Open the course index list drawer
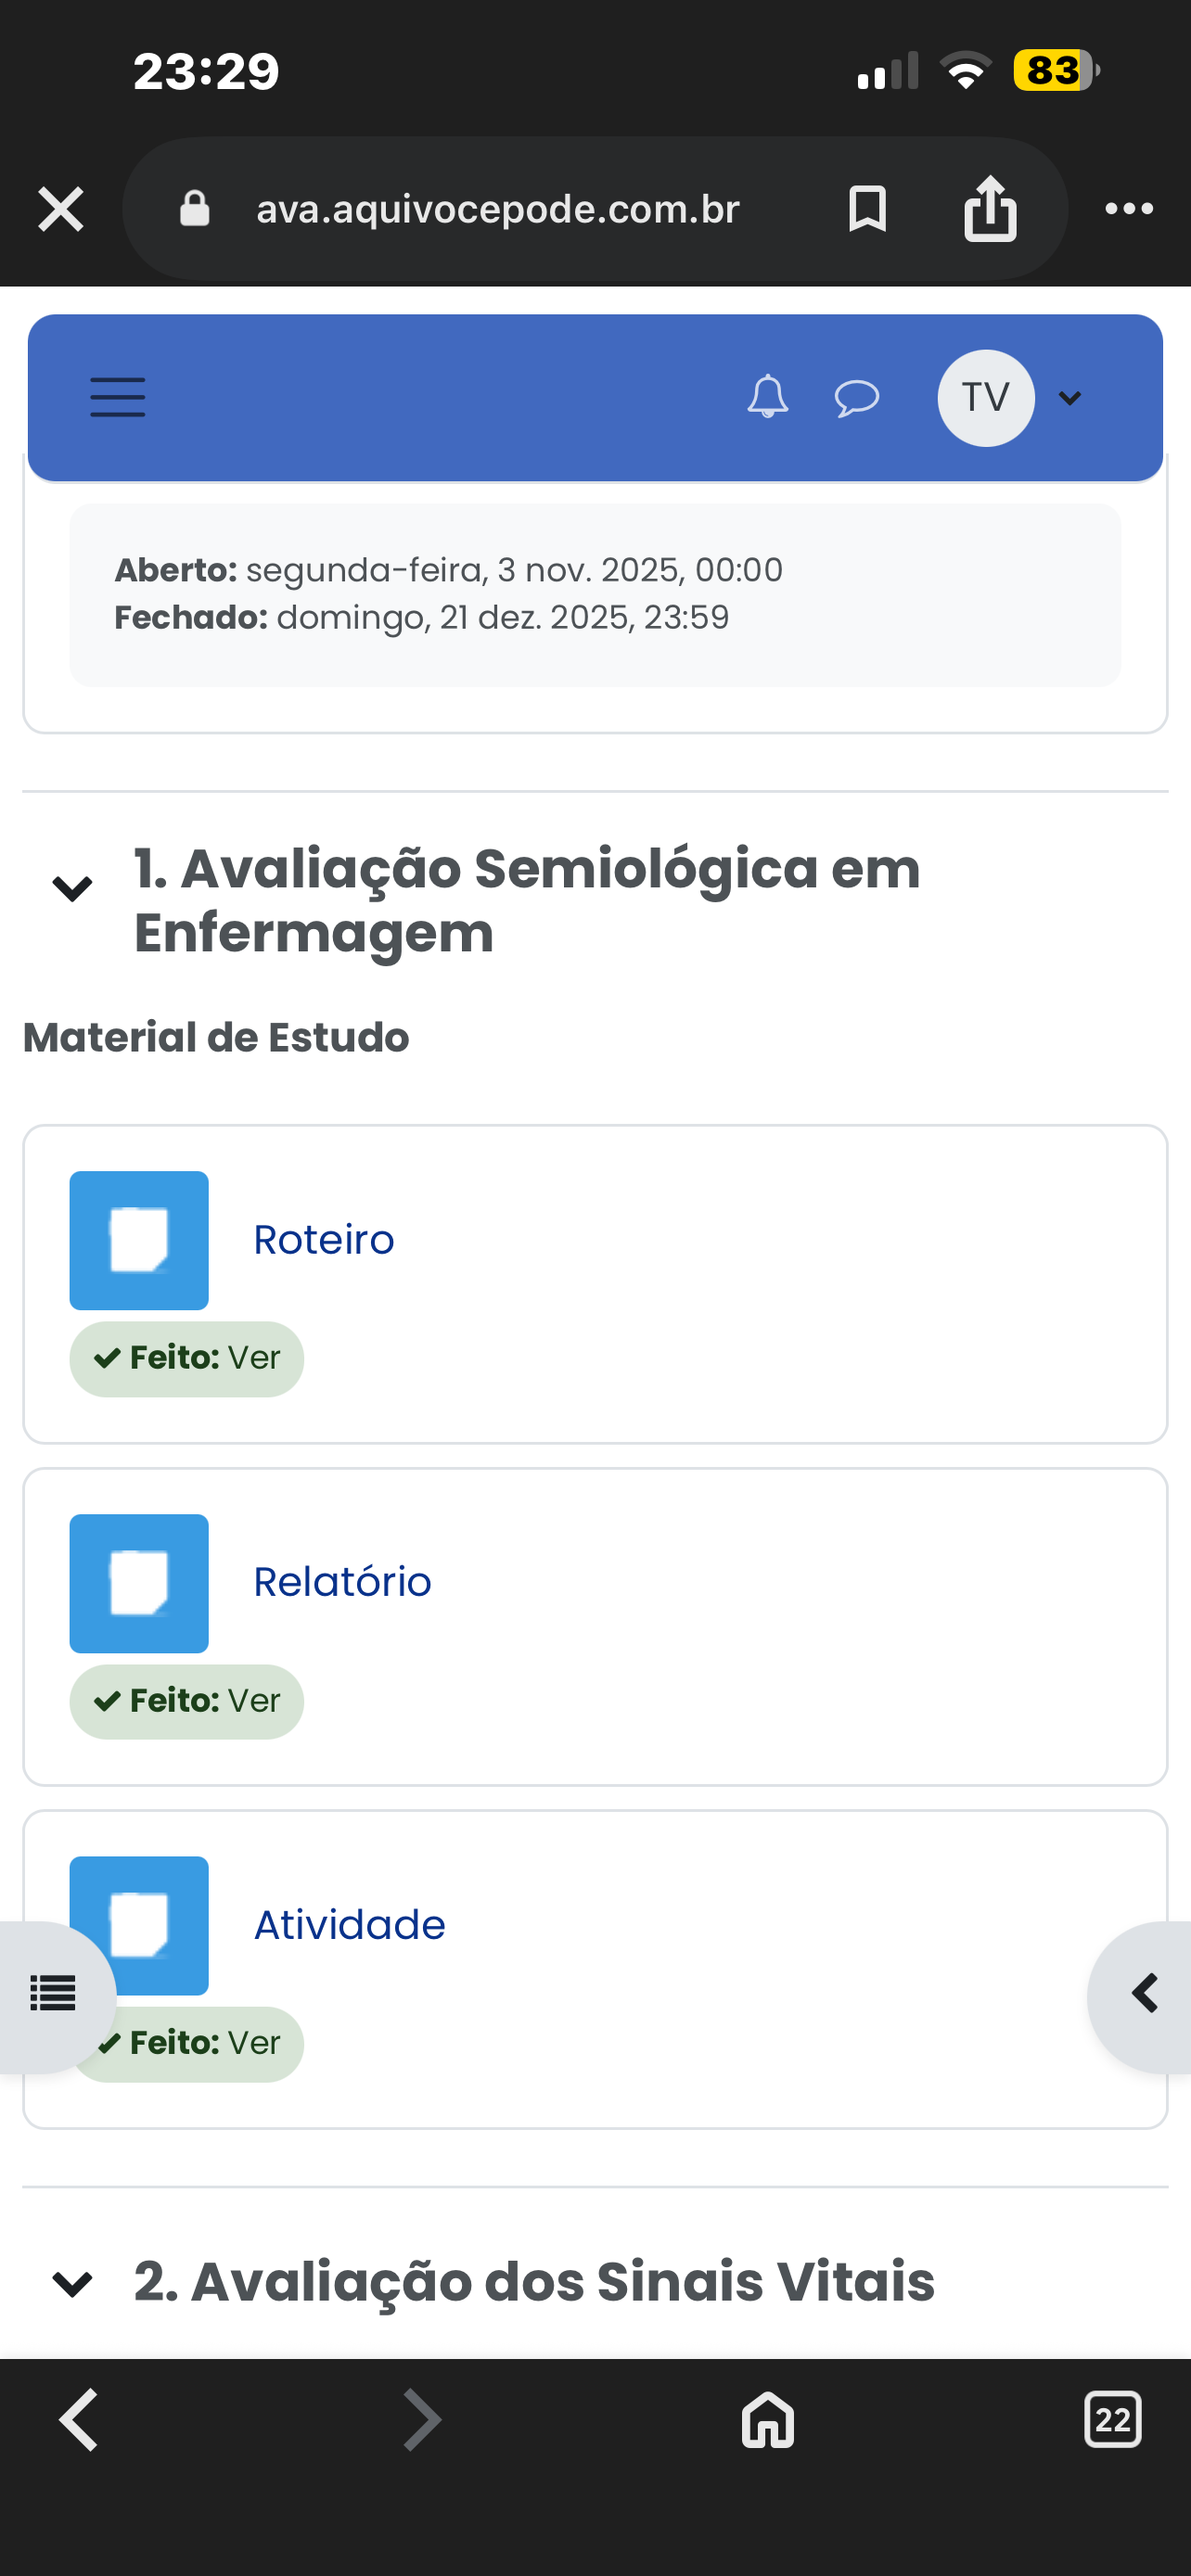Screen dimensions: 1191x2576 (53, 1994)
